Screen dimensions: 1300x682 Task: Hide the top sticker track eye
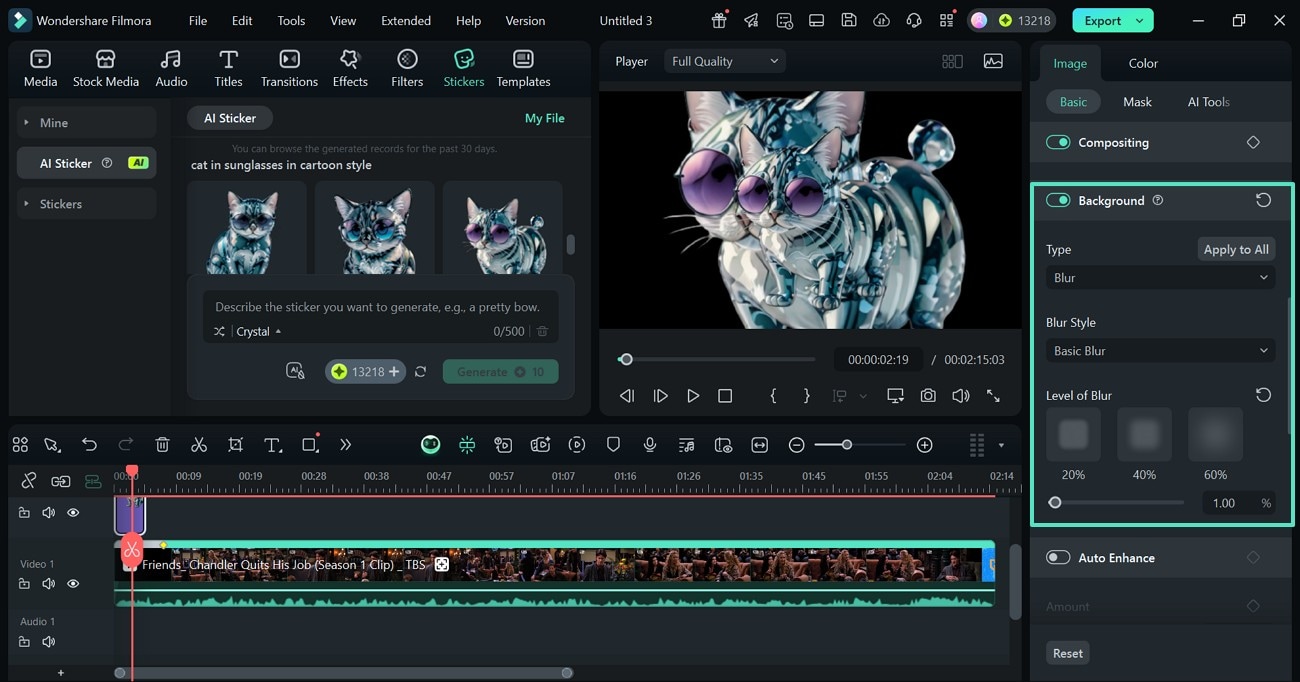point(73,512)
